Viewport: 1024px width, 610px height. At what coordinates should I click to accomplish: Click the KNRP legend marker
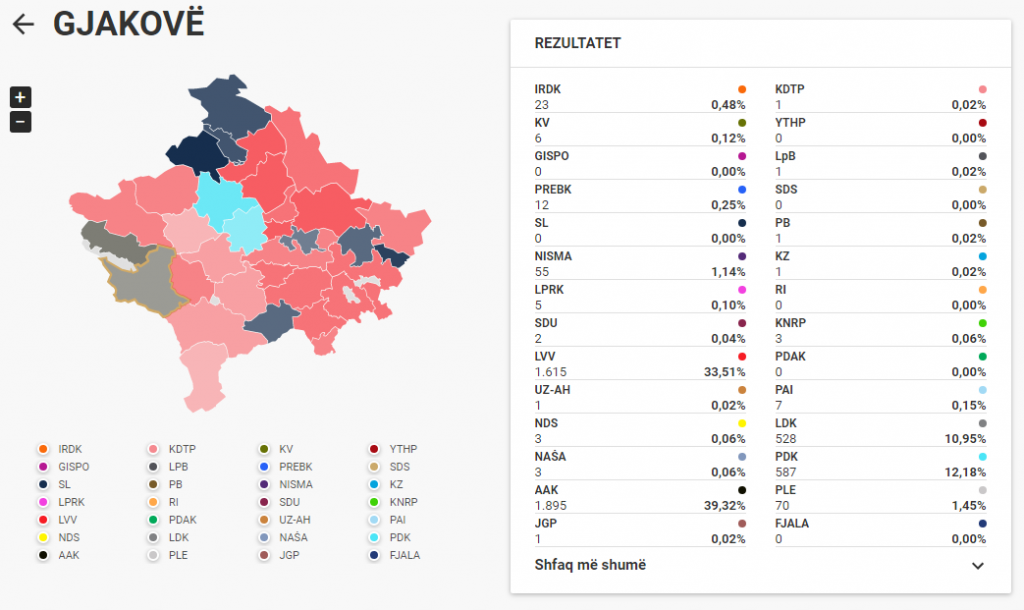[x=373, y=502]
